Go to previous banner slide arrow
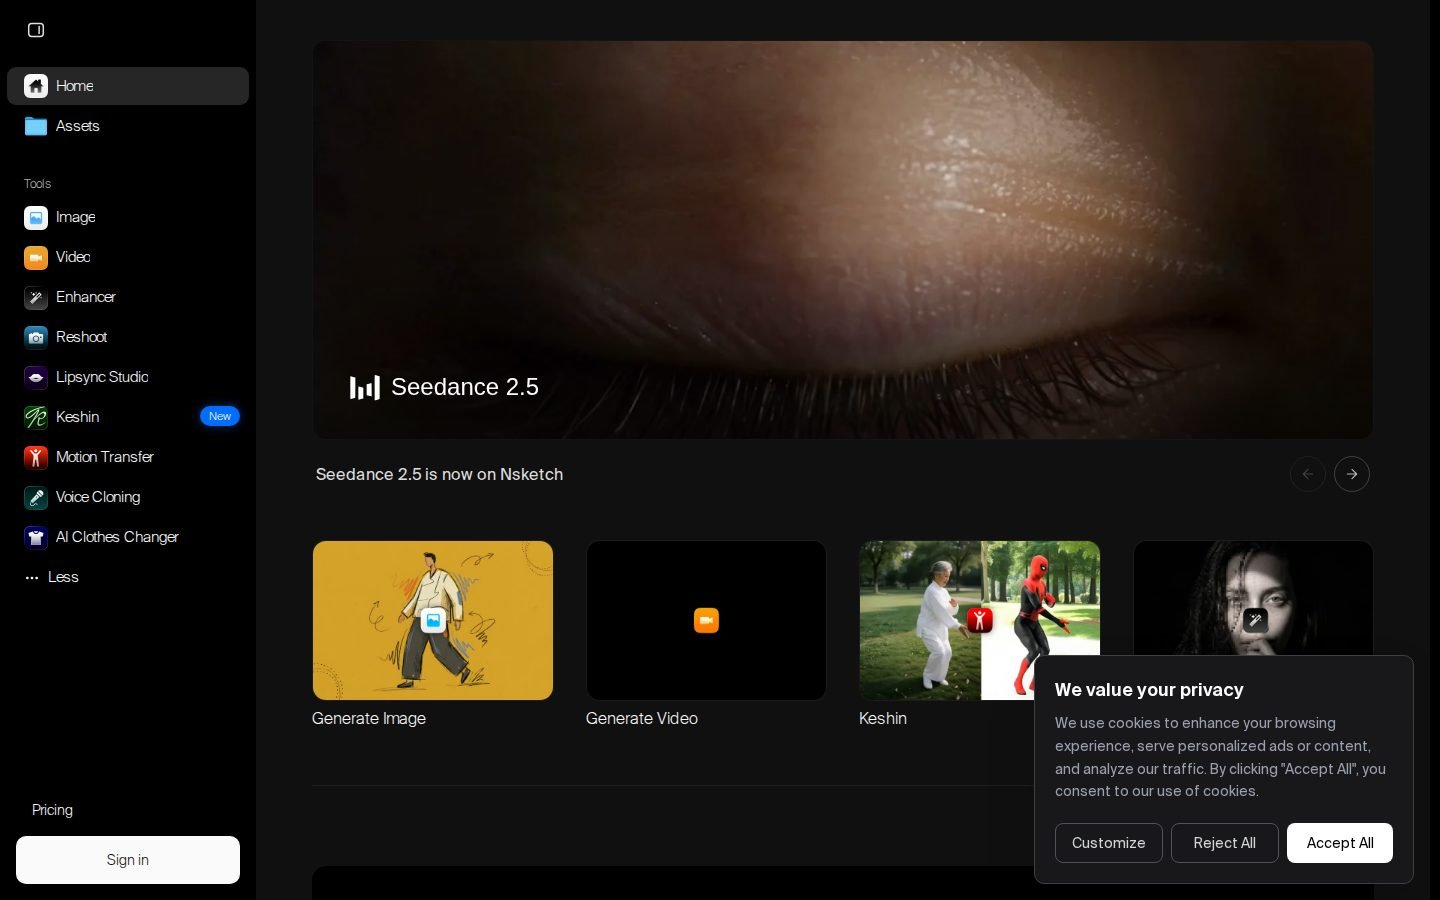The width and height of the screenshot is (1440, 900). [x=1308, y=474]
